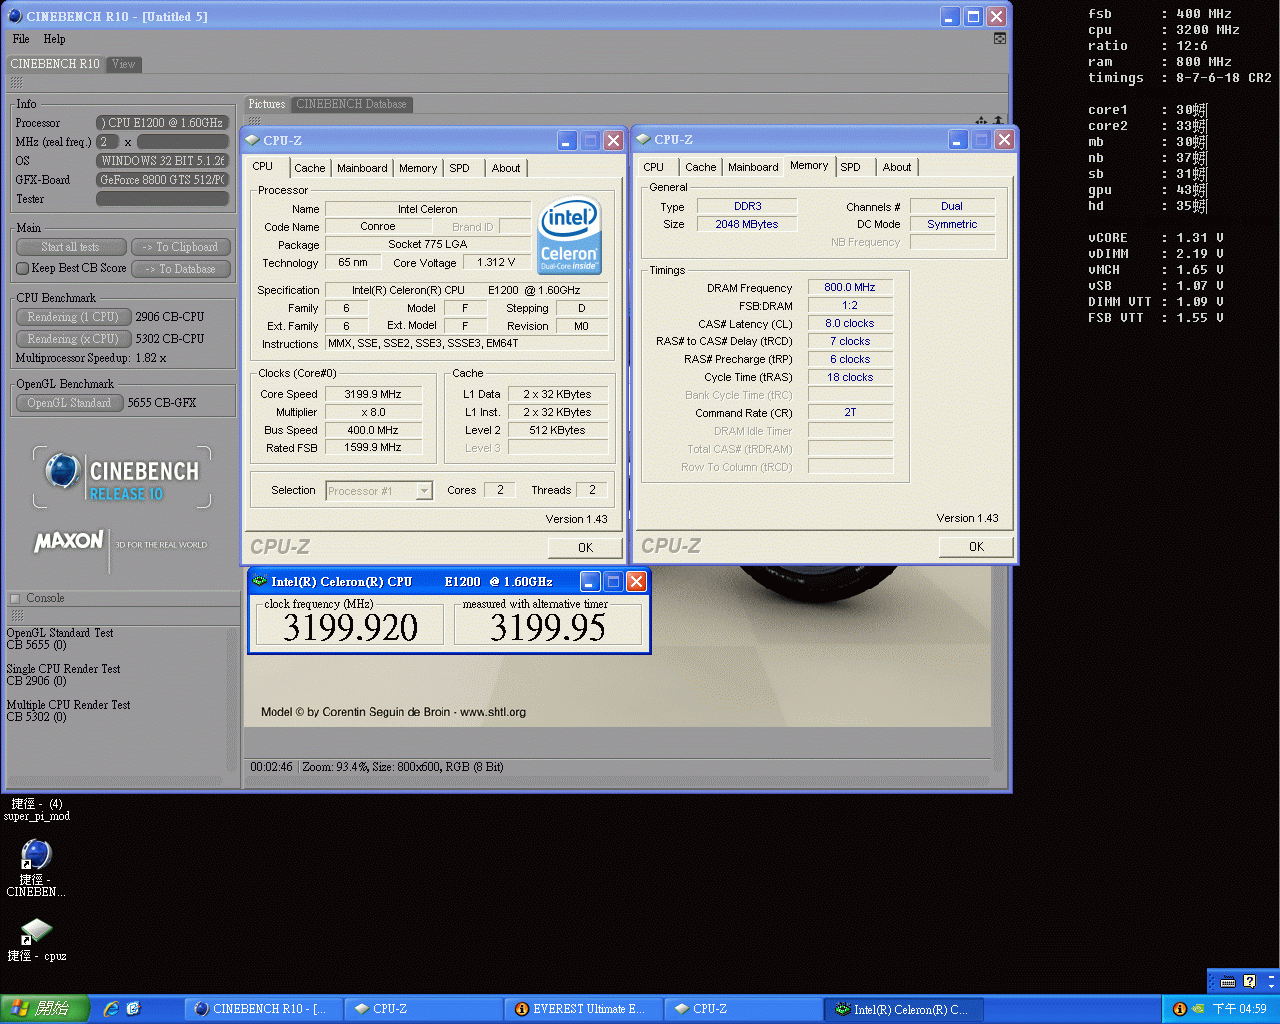Toggle Keep Best CB Score checkbox
The image size is (1280, 1024).
(x=22, y=268)
